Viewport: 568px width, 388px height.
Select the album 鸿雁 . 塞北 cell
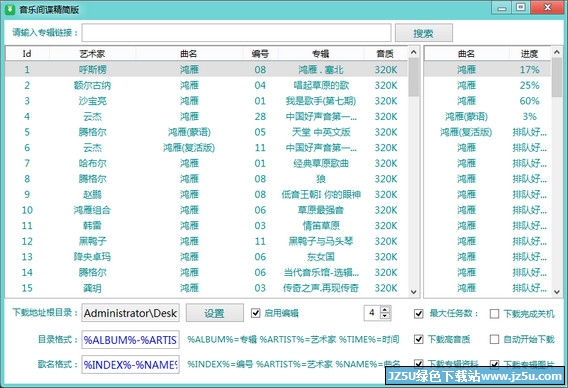(321, 69)
